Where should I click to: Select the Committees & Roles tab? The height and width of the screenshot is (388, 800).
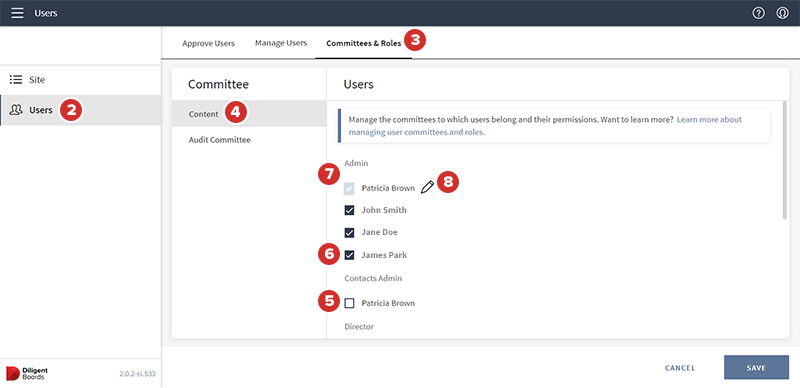coord(364,43)
